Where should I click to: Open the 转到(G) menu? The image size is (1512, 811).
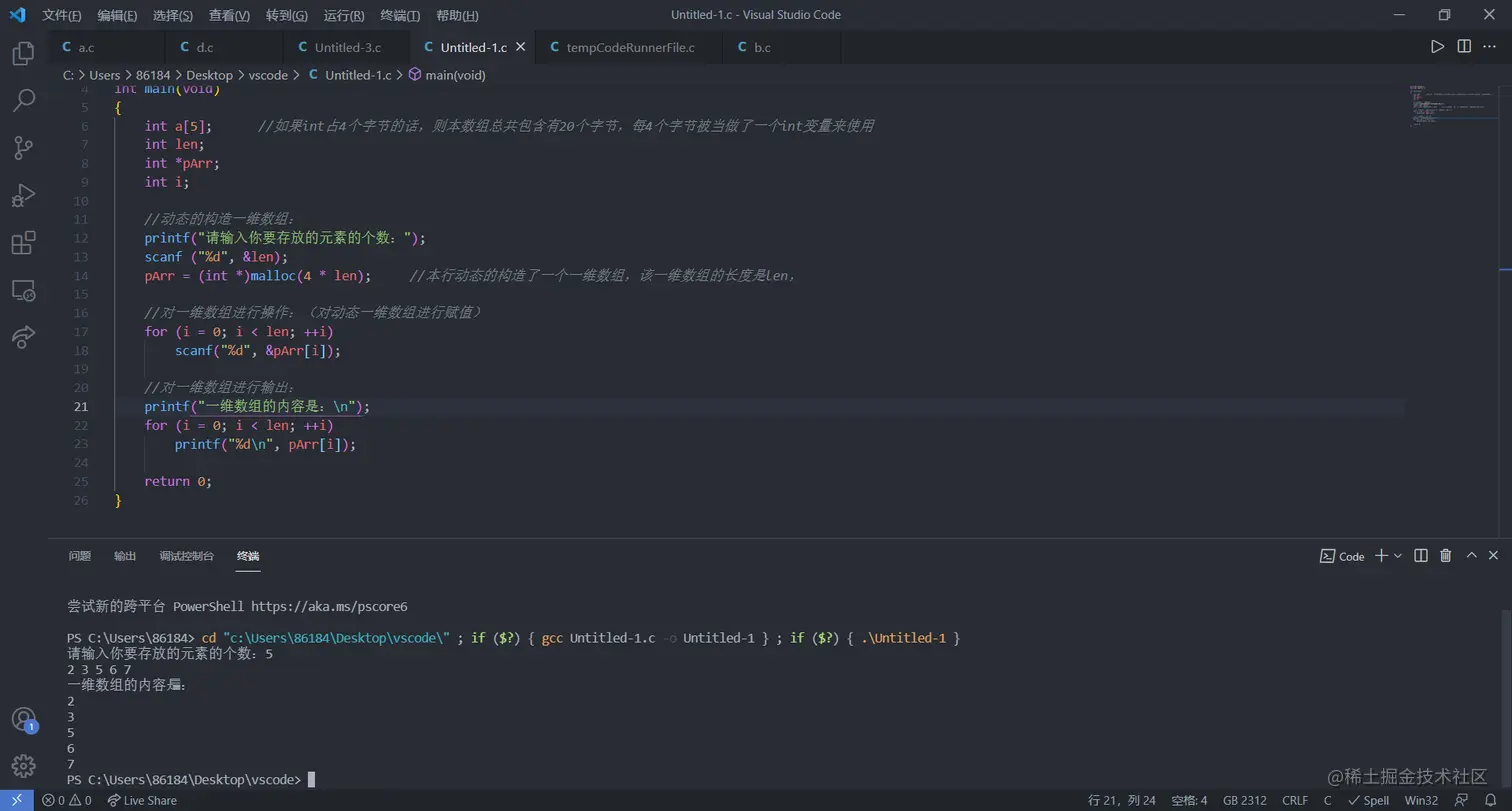click(x=287, y=15)
